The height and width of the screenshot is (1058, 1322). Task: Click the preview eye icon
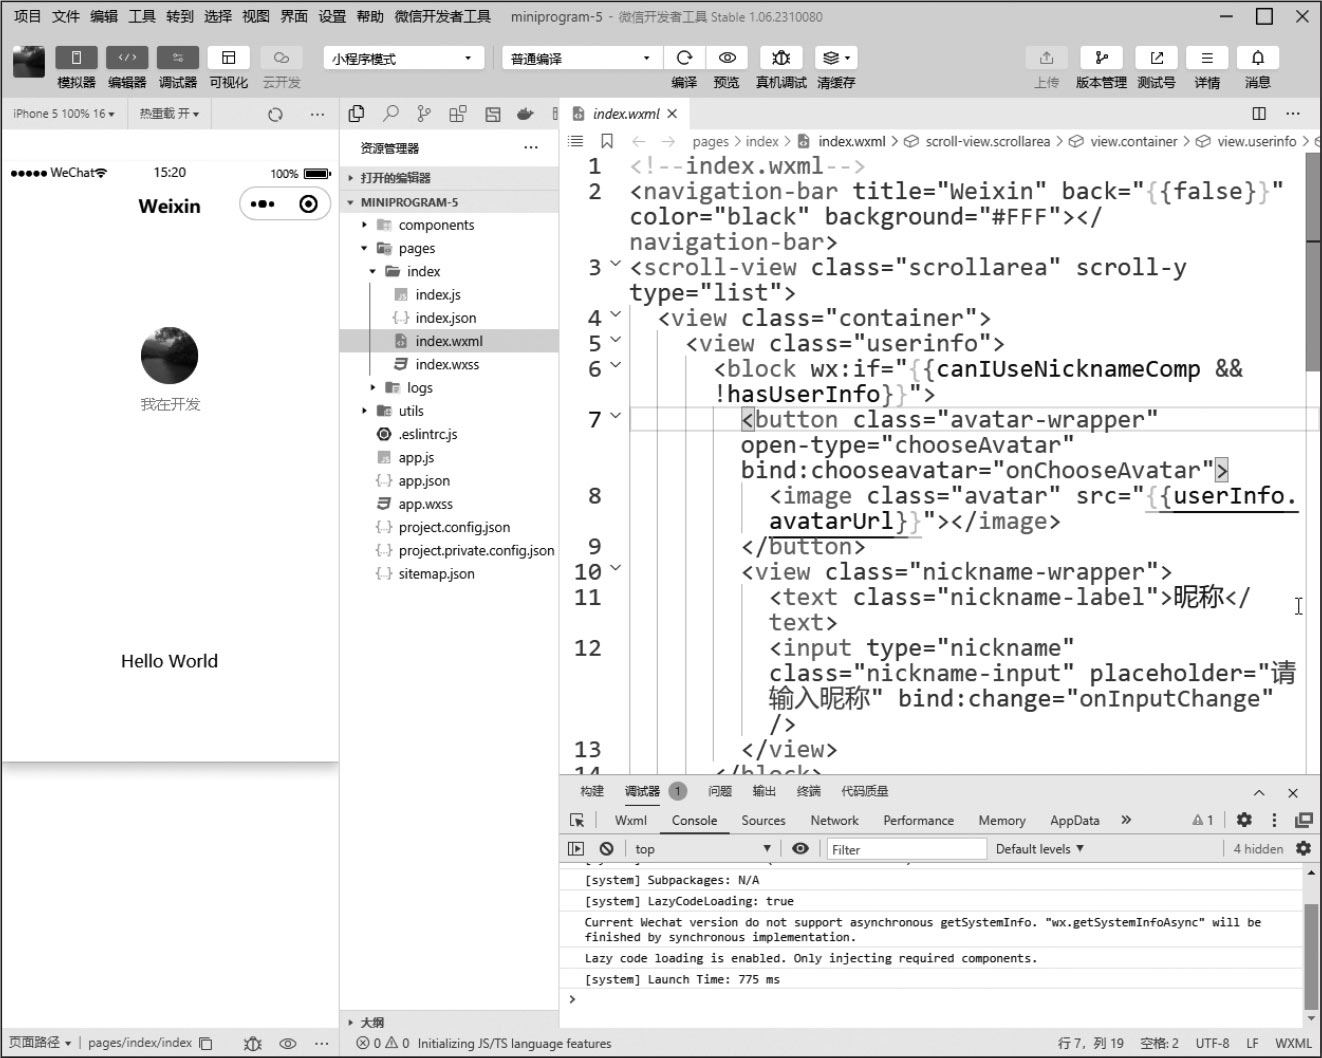click(x=727, y=58)
